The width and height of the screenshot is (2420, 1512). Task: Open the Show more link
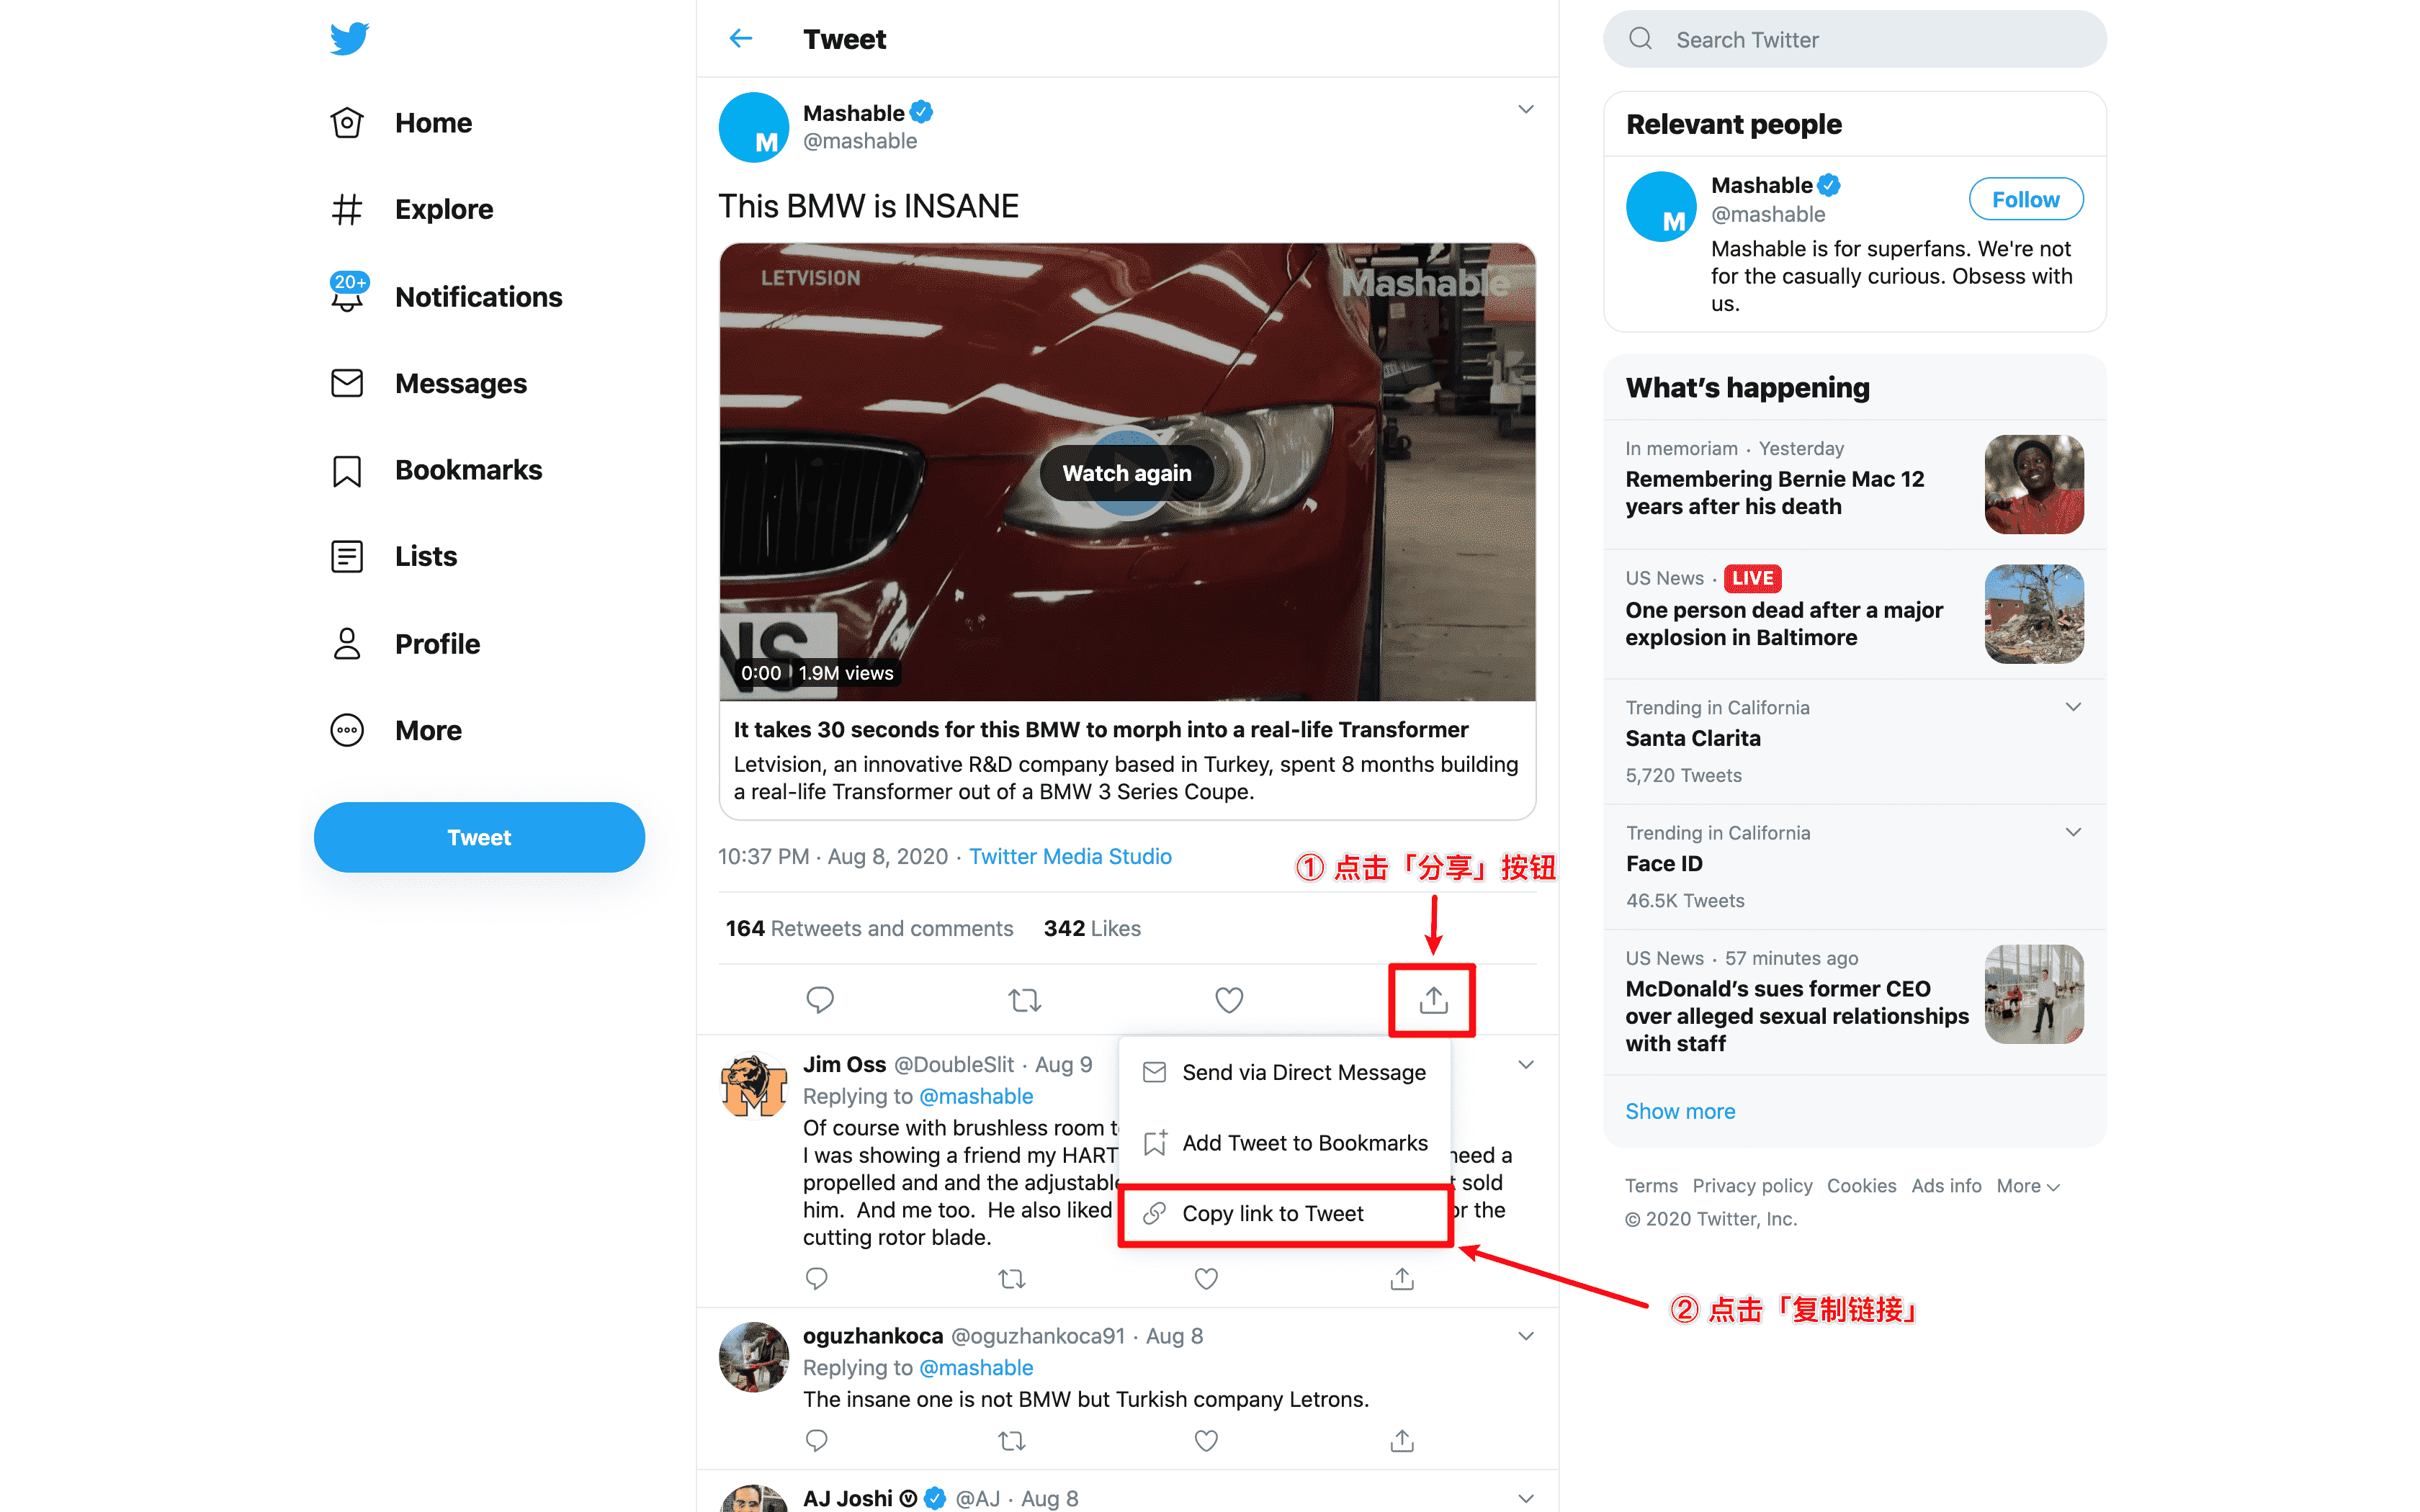point(1680,1111)
